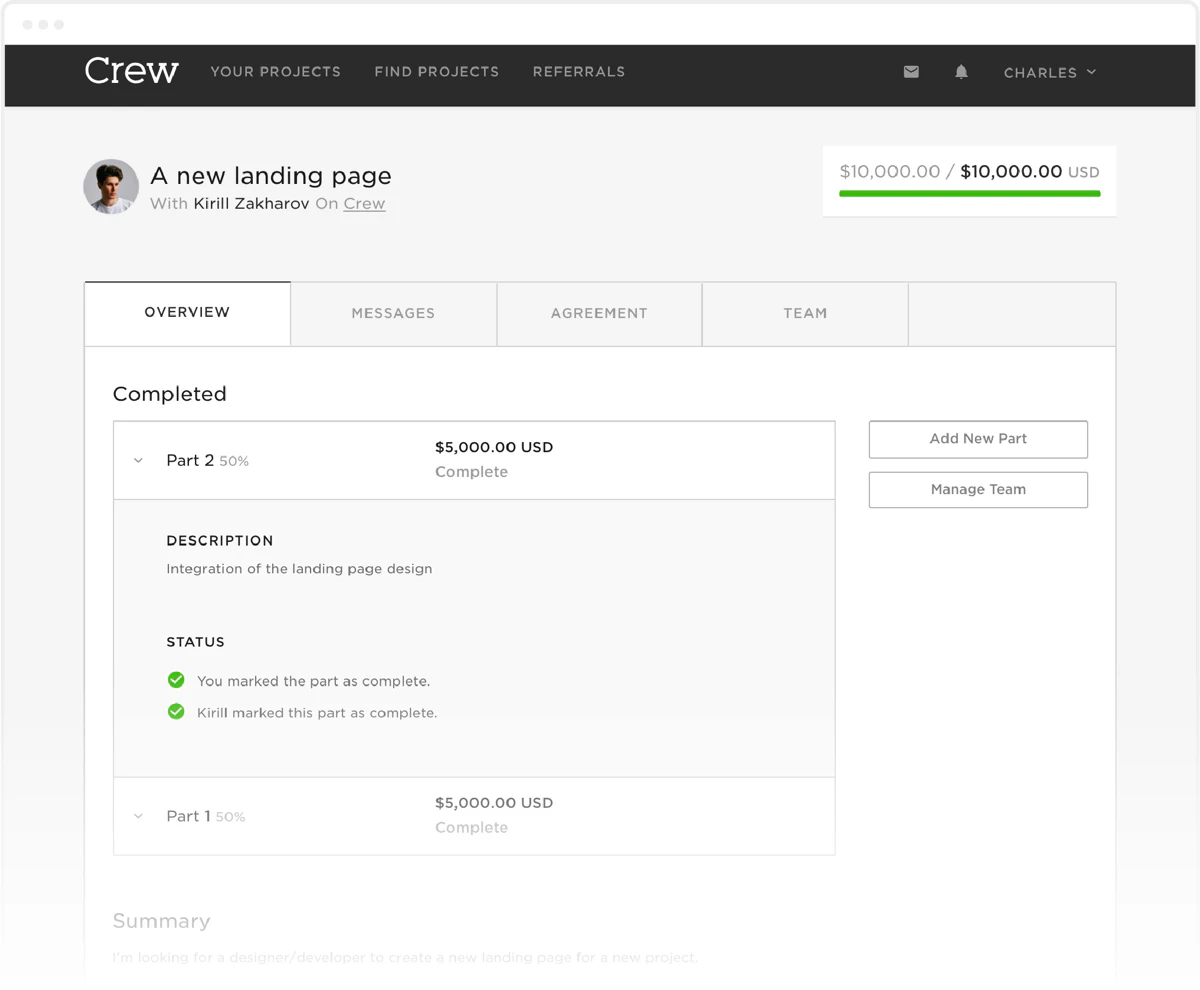Click the green budget progress bar

(970, 193)
